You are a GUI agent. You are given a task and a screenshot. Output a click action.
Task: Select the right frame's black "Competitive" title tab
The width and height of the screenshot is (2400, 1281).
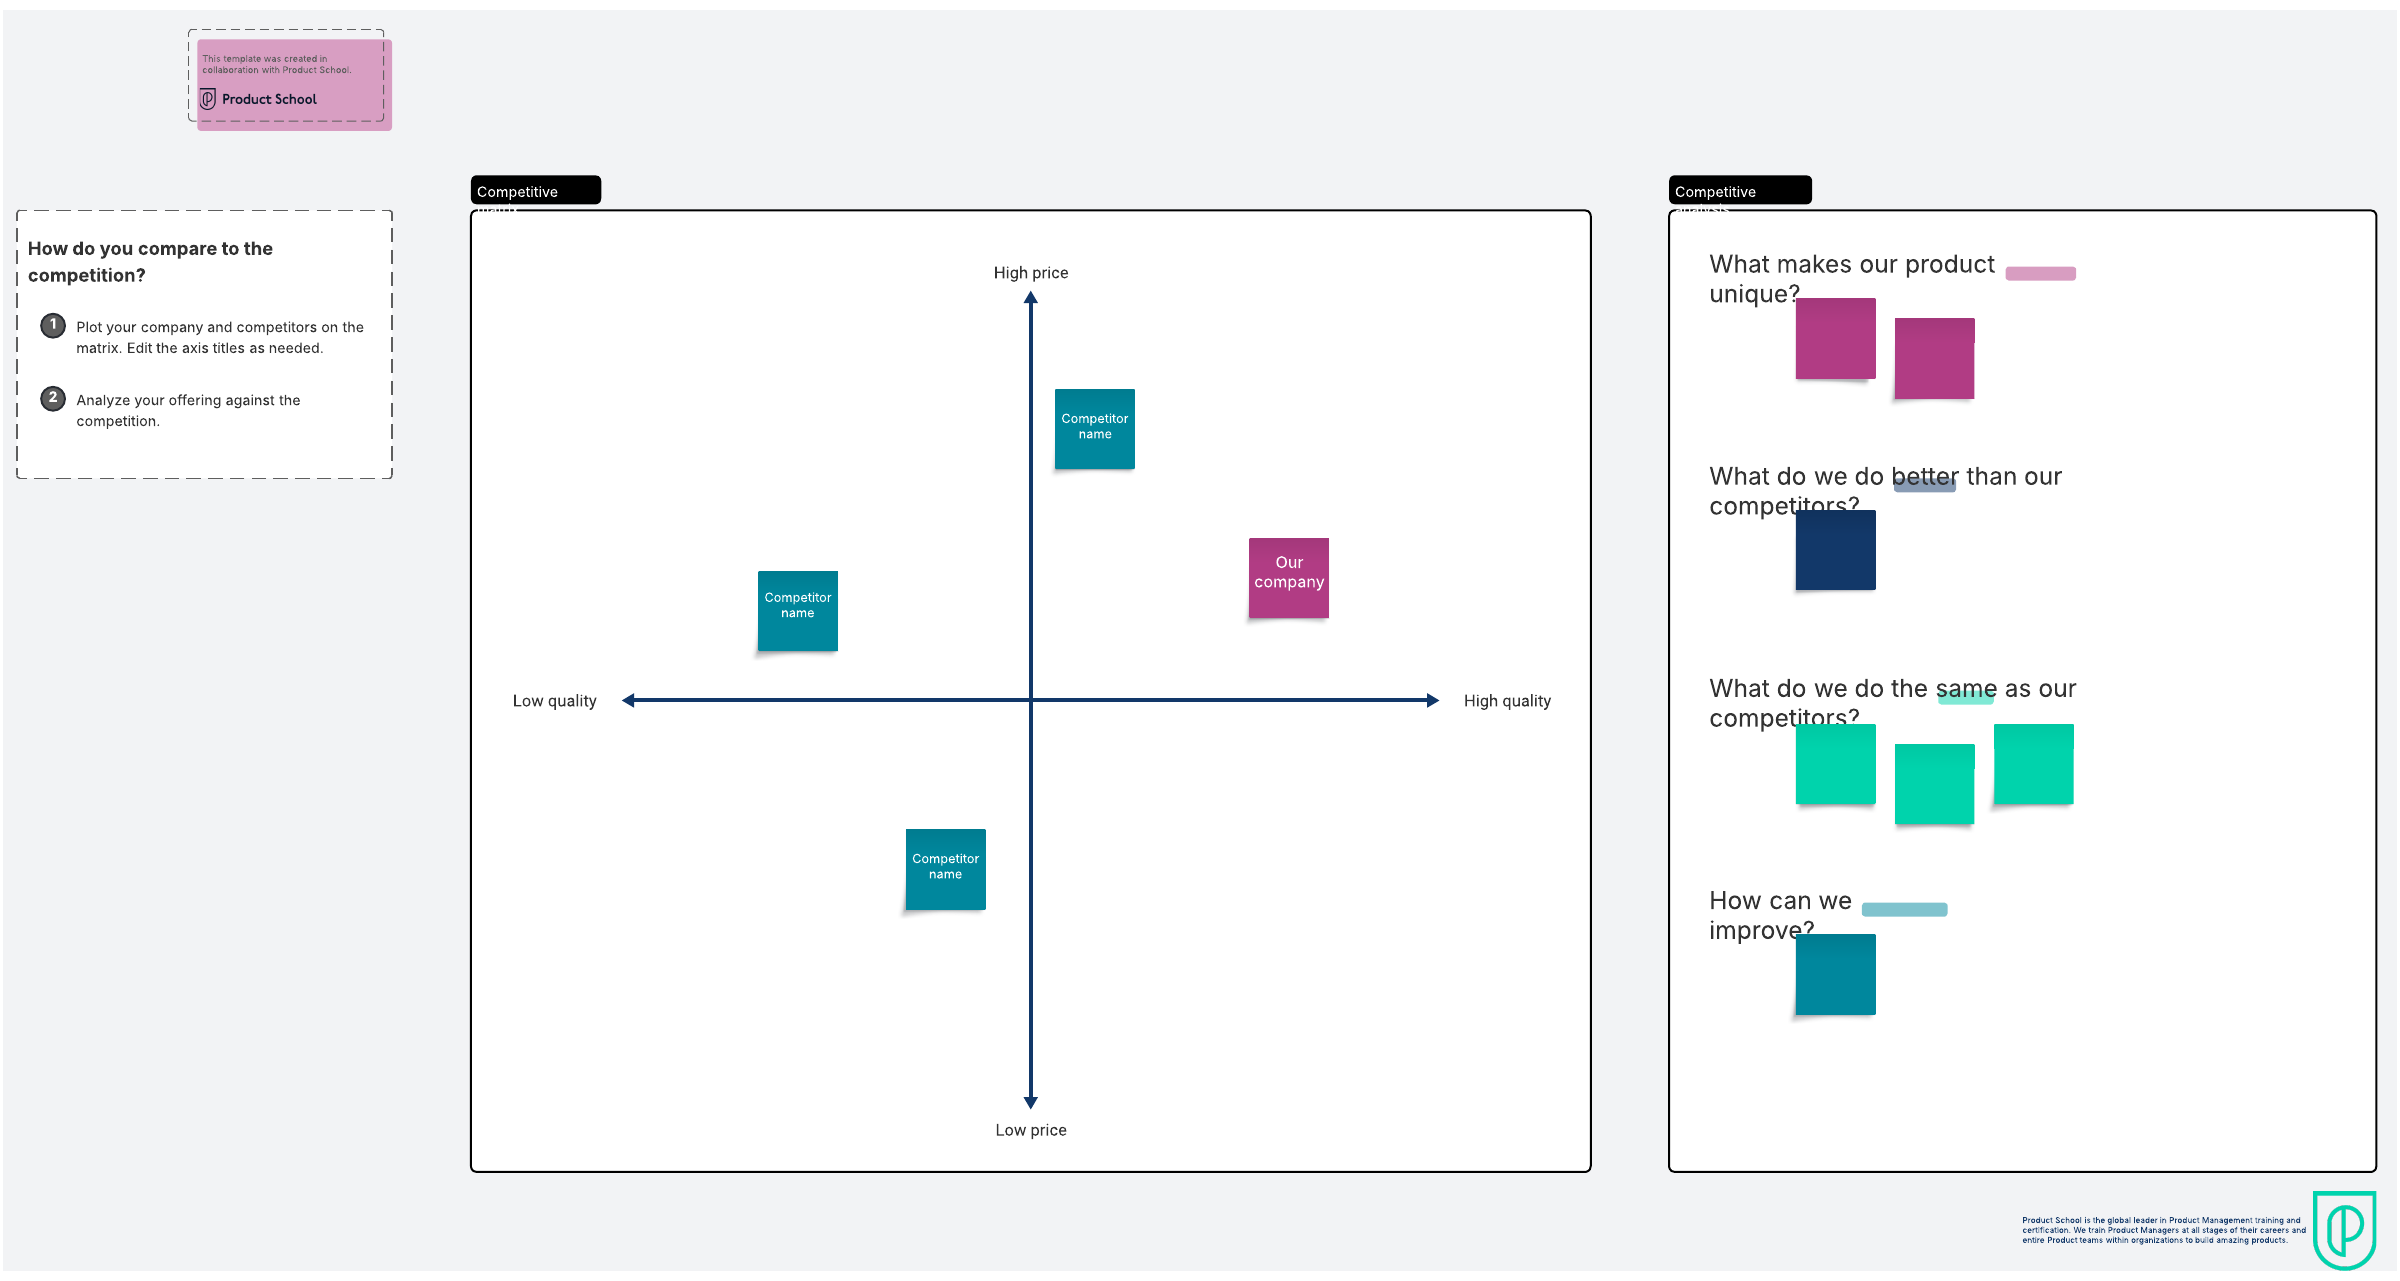click(1739, 190)
